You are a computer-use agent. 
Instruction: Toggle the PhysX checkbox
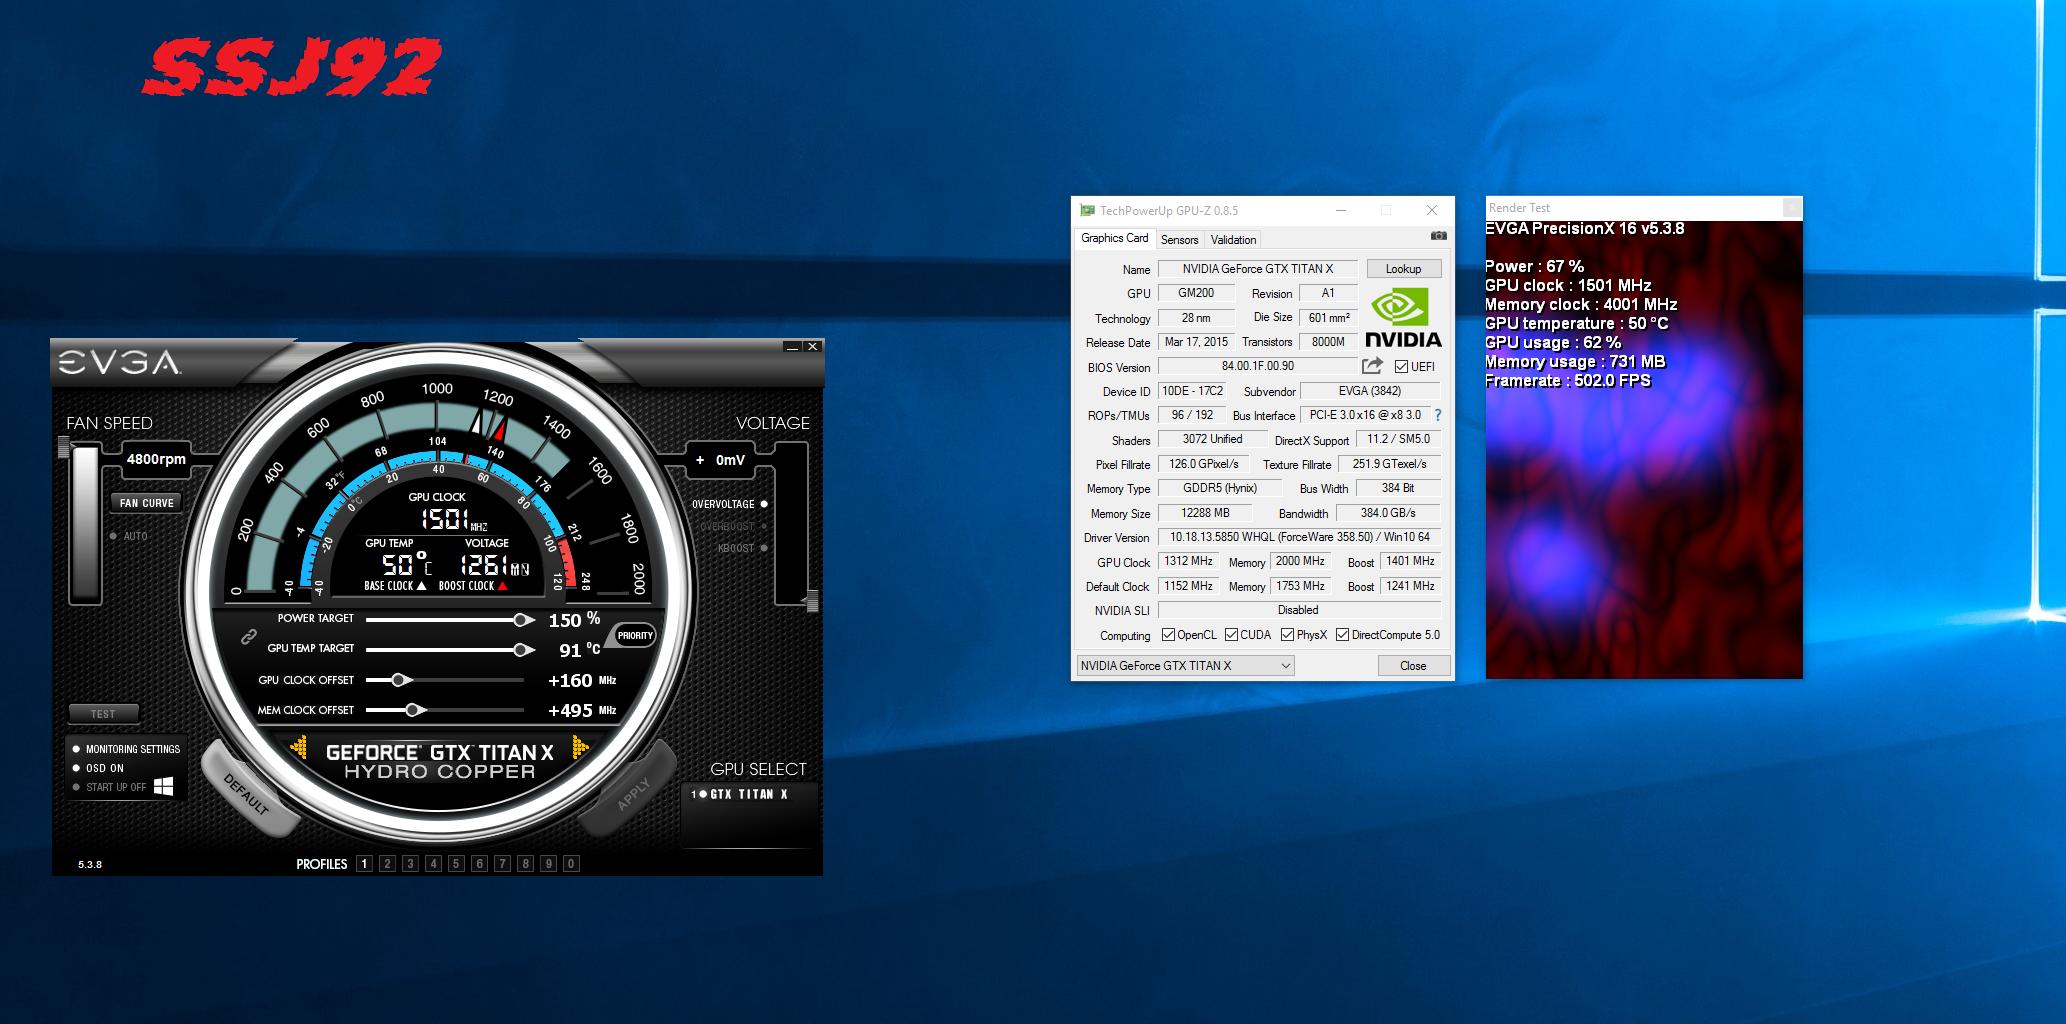(1287, 635)
